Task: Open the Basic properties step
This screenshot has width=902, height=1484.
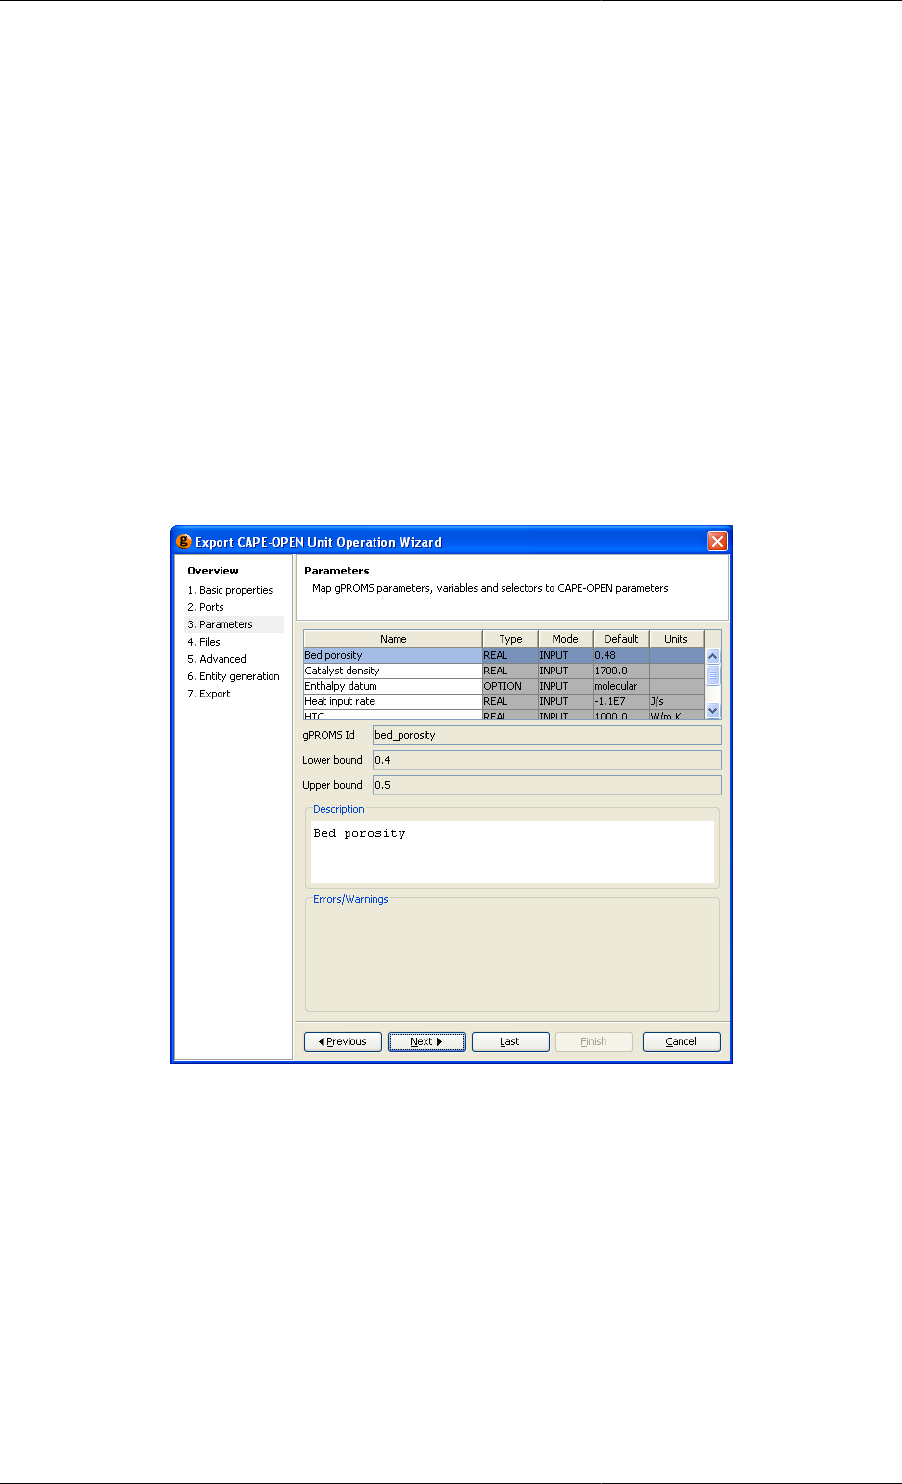Action: [230, 590]
